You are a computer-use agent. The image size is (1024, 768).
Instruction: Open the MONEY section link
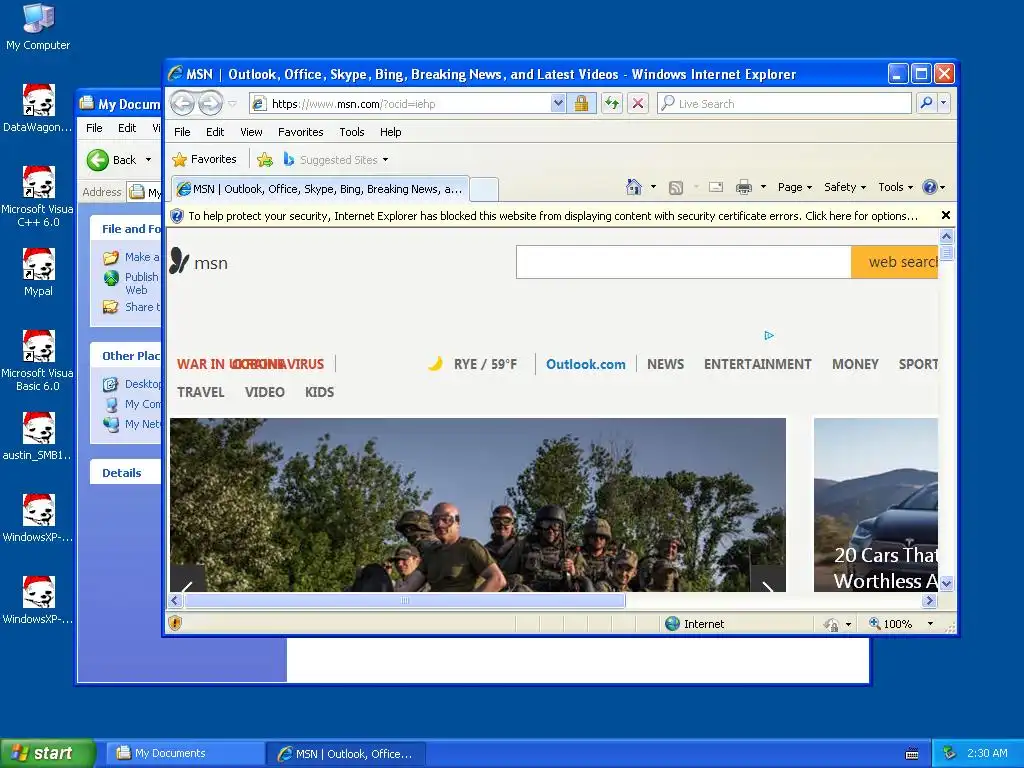coord(855,364)
